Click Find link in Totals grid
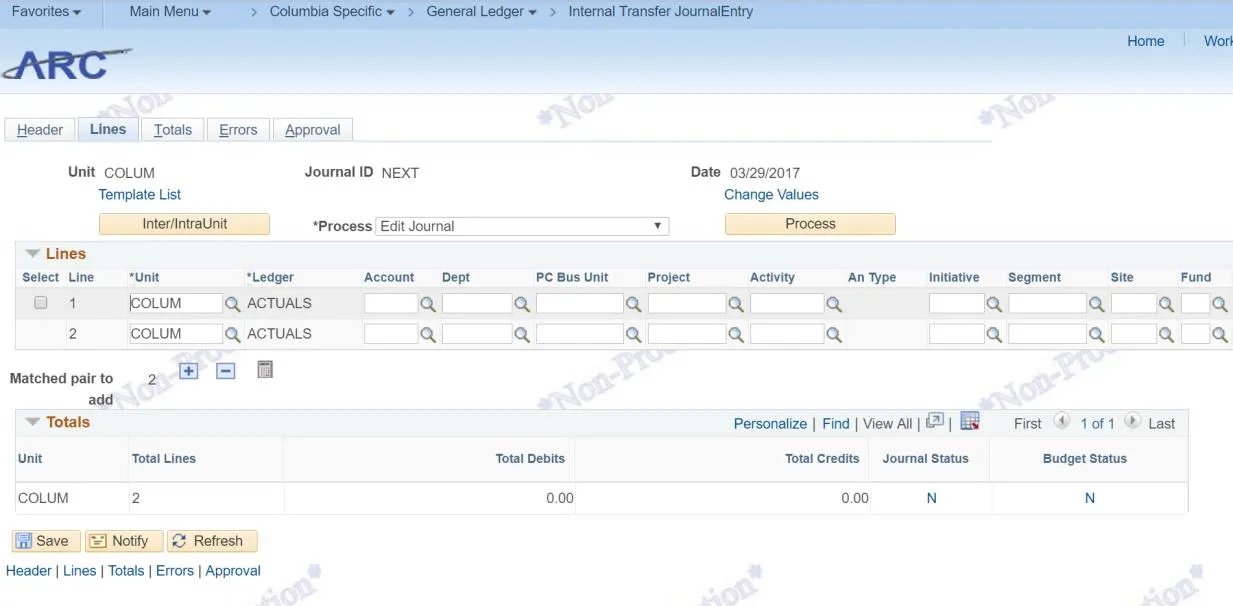This screenshot has height=606, width=1233. 836,424
